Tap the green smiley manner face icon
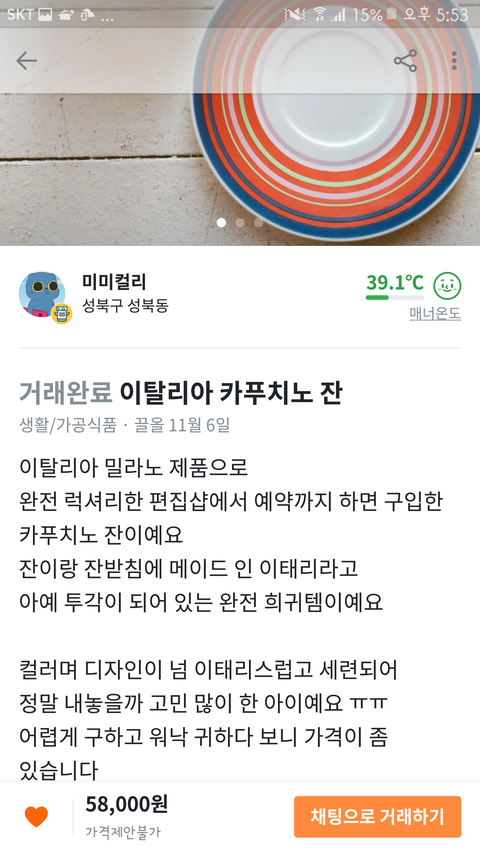480x853 pixels. (x=447, y=286)
